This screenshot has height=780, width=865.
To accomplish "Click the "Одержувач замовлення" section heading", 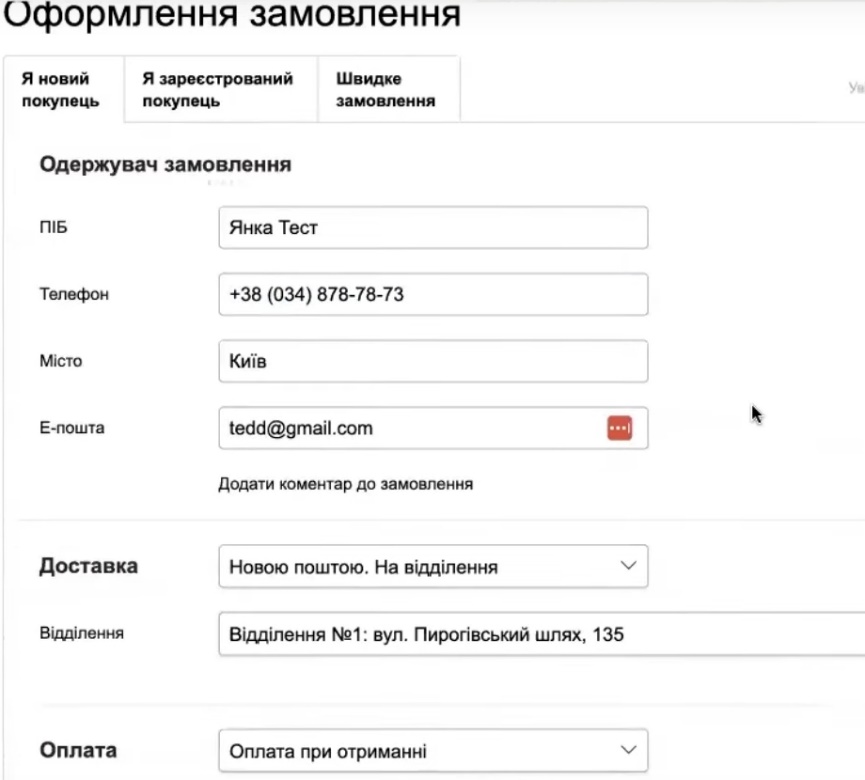I will point(165,165).
